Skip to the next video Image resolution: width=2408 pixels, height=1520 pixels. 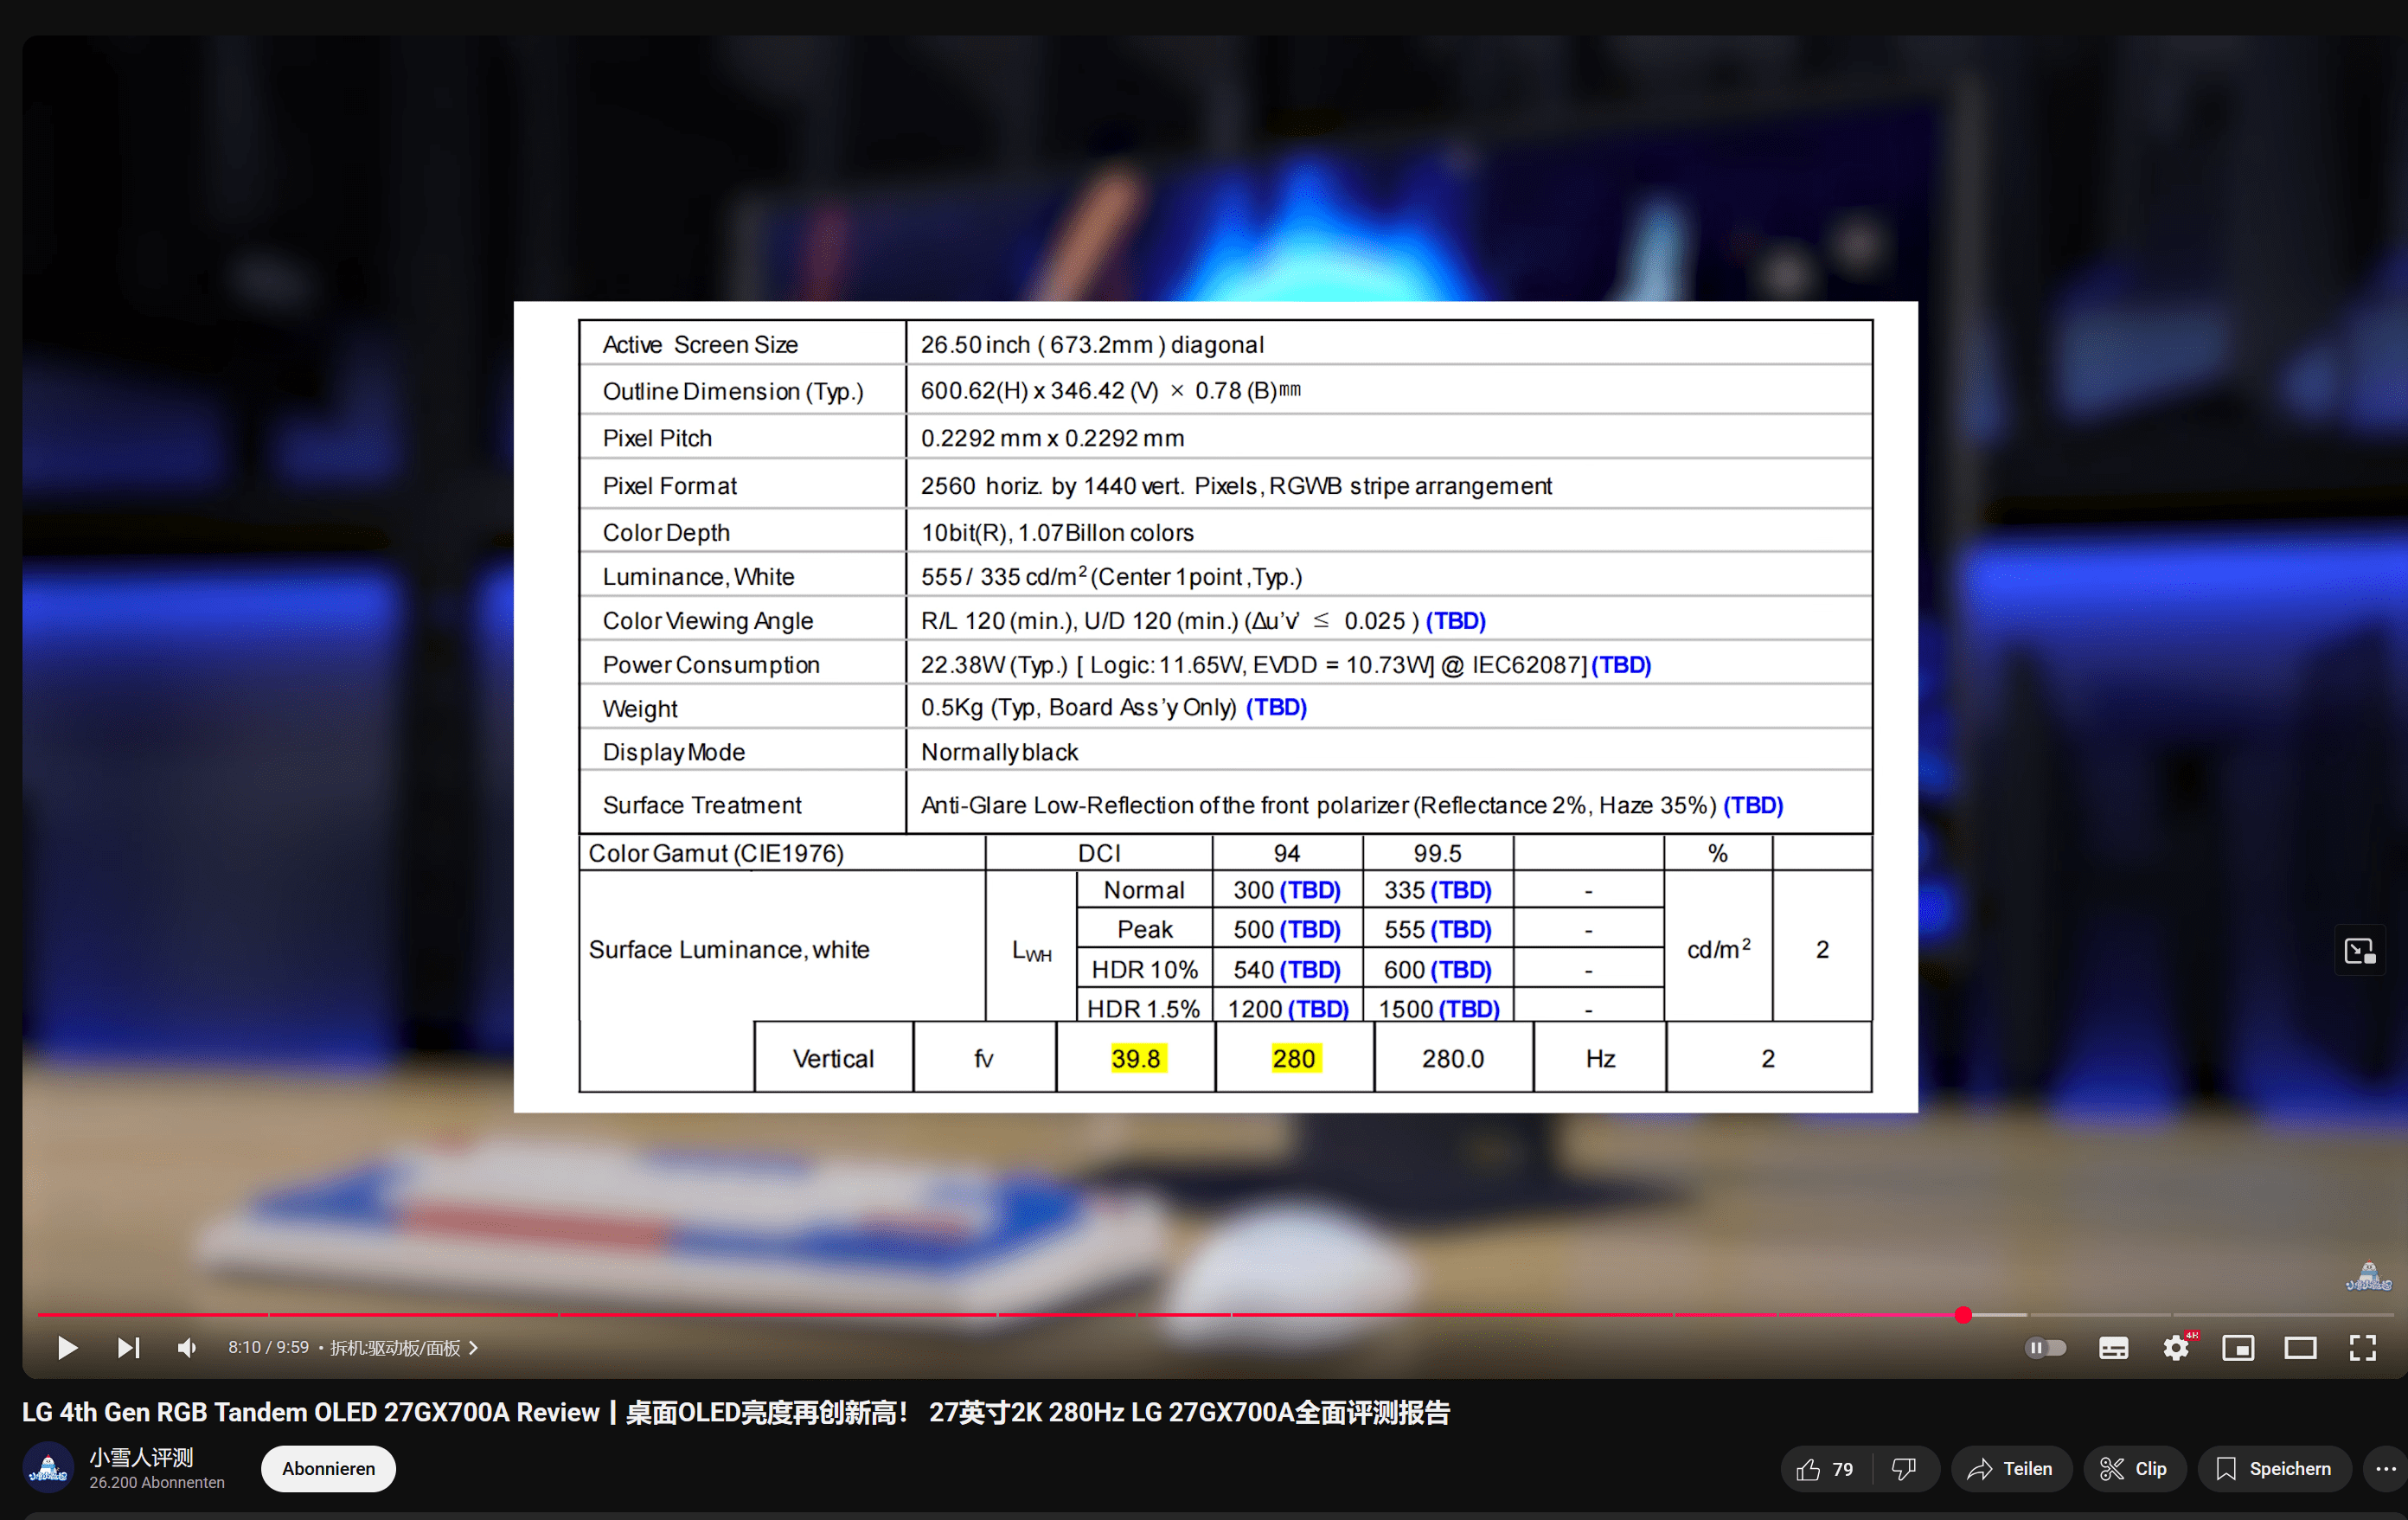click(x=128, y=1347)
